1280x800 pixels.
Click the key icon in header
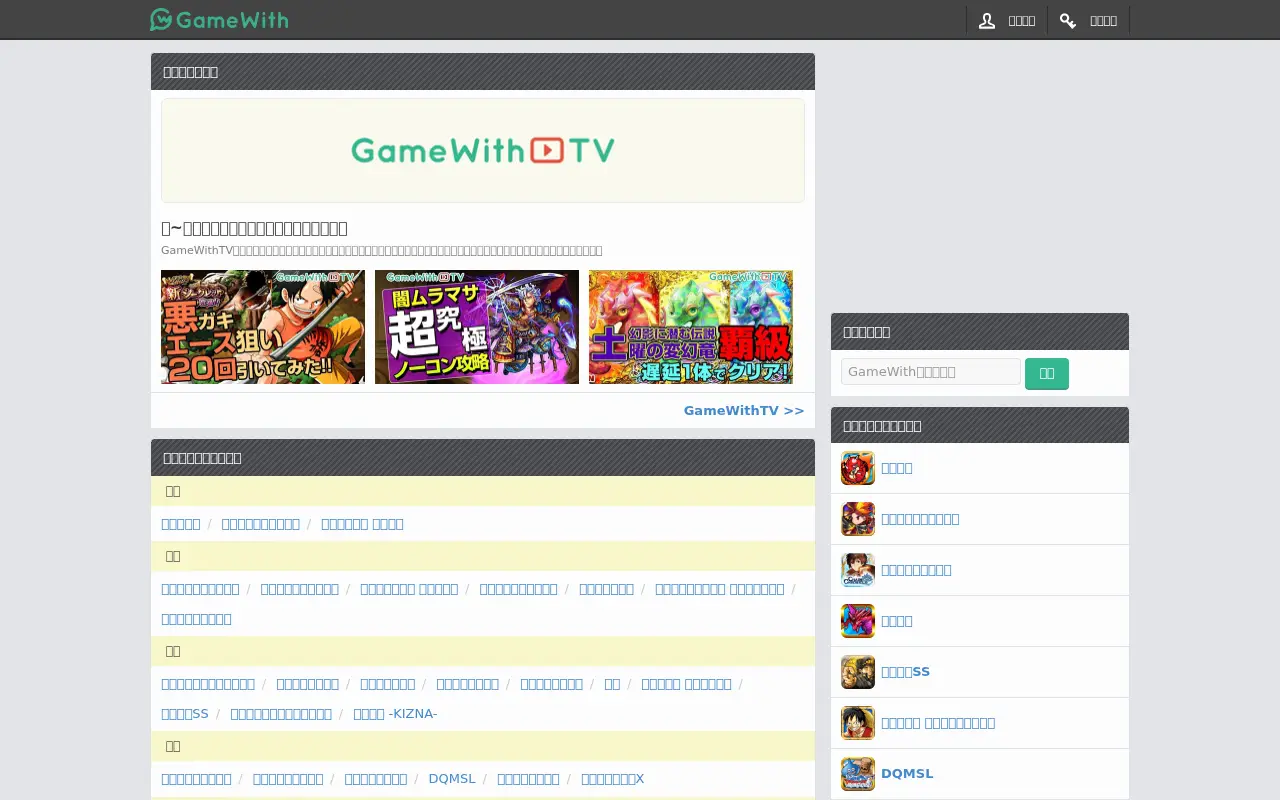point(1068,20)
